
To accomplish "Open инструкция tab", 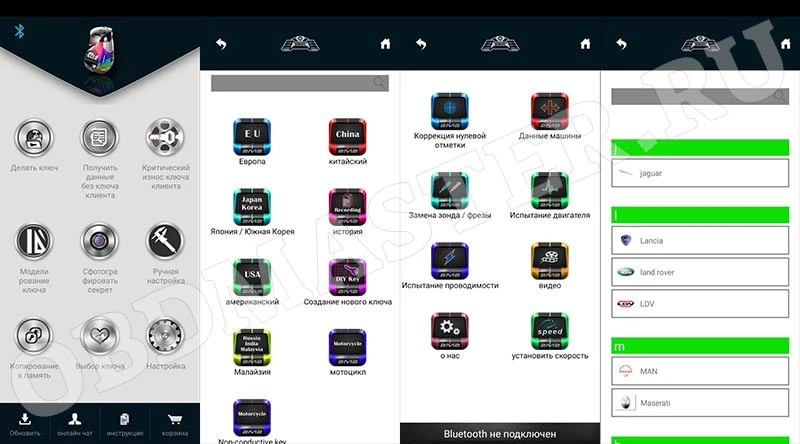I will tap(124, 424).
